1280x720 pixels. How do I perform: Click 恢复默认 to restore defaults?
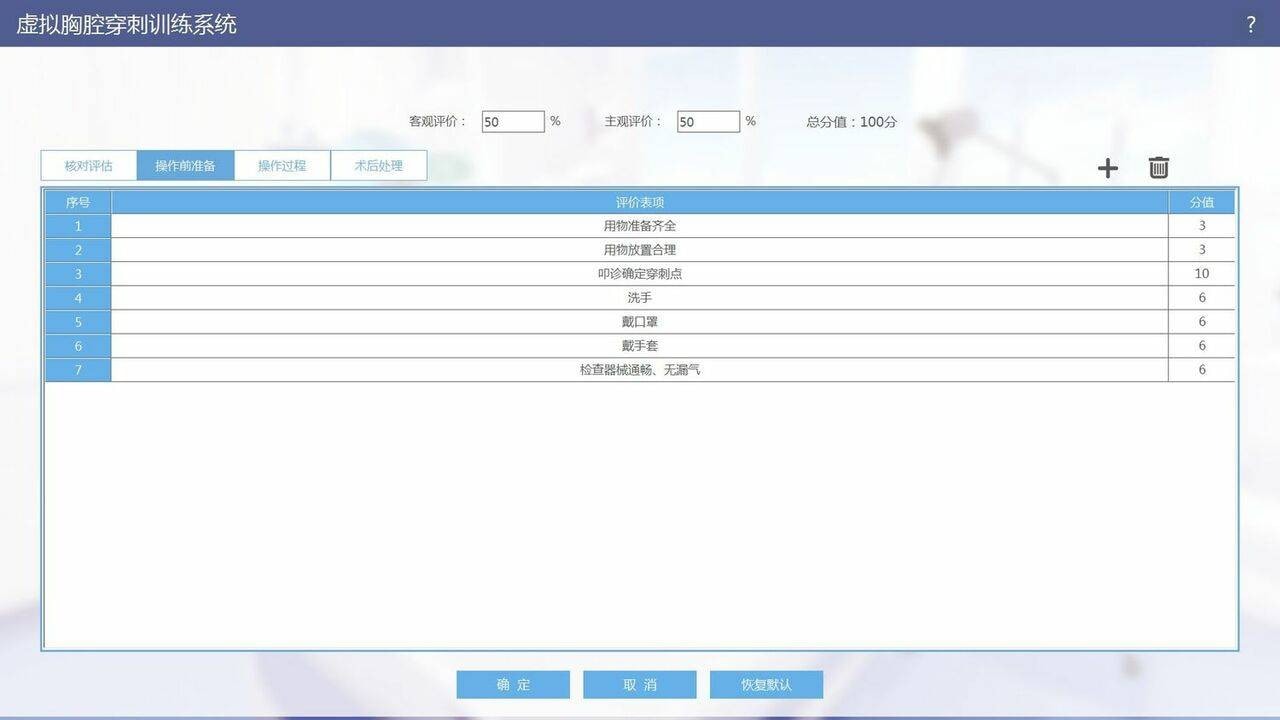[766, 685]
